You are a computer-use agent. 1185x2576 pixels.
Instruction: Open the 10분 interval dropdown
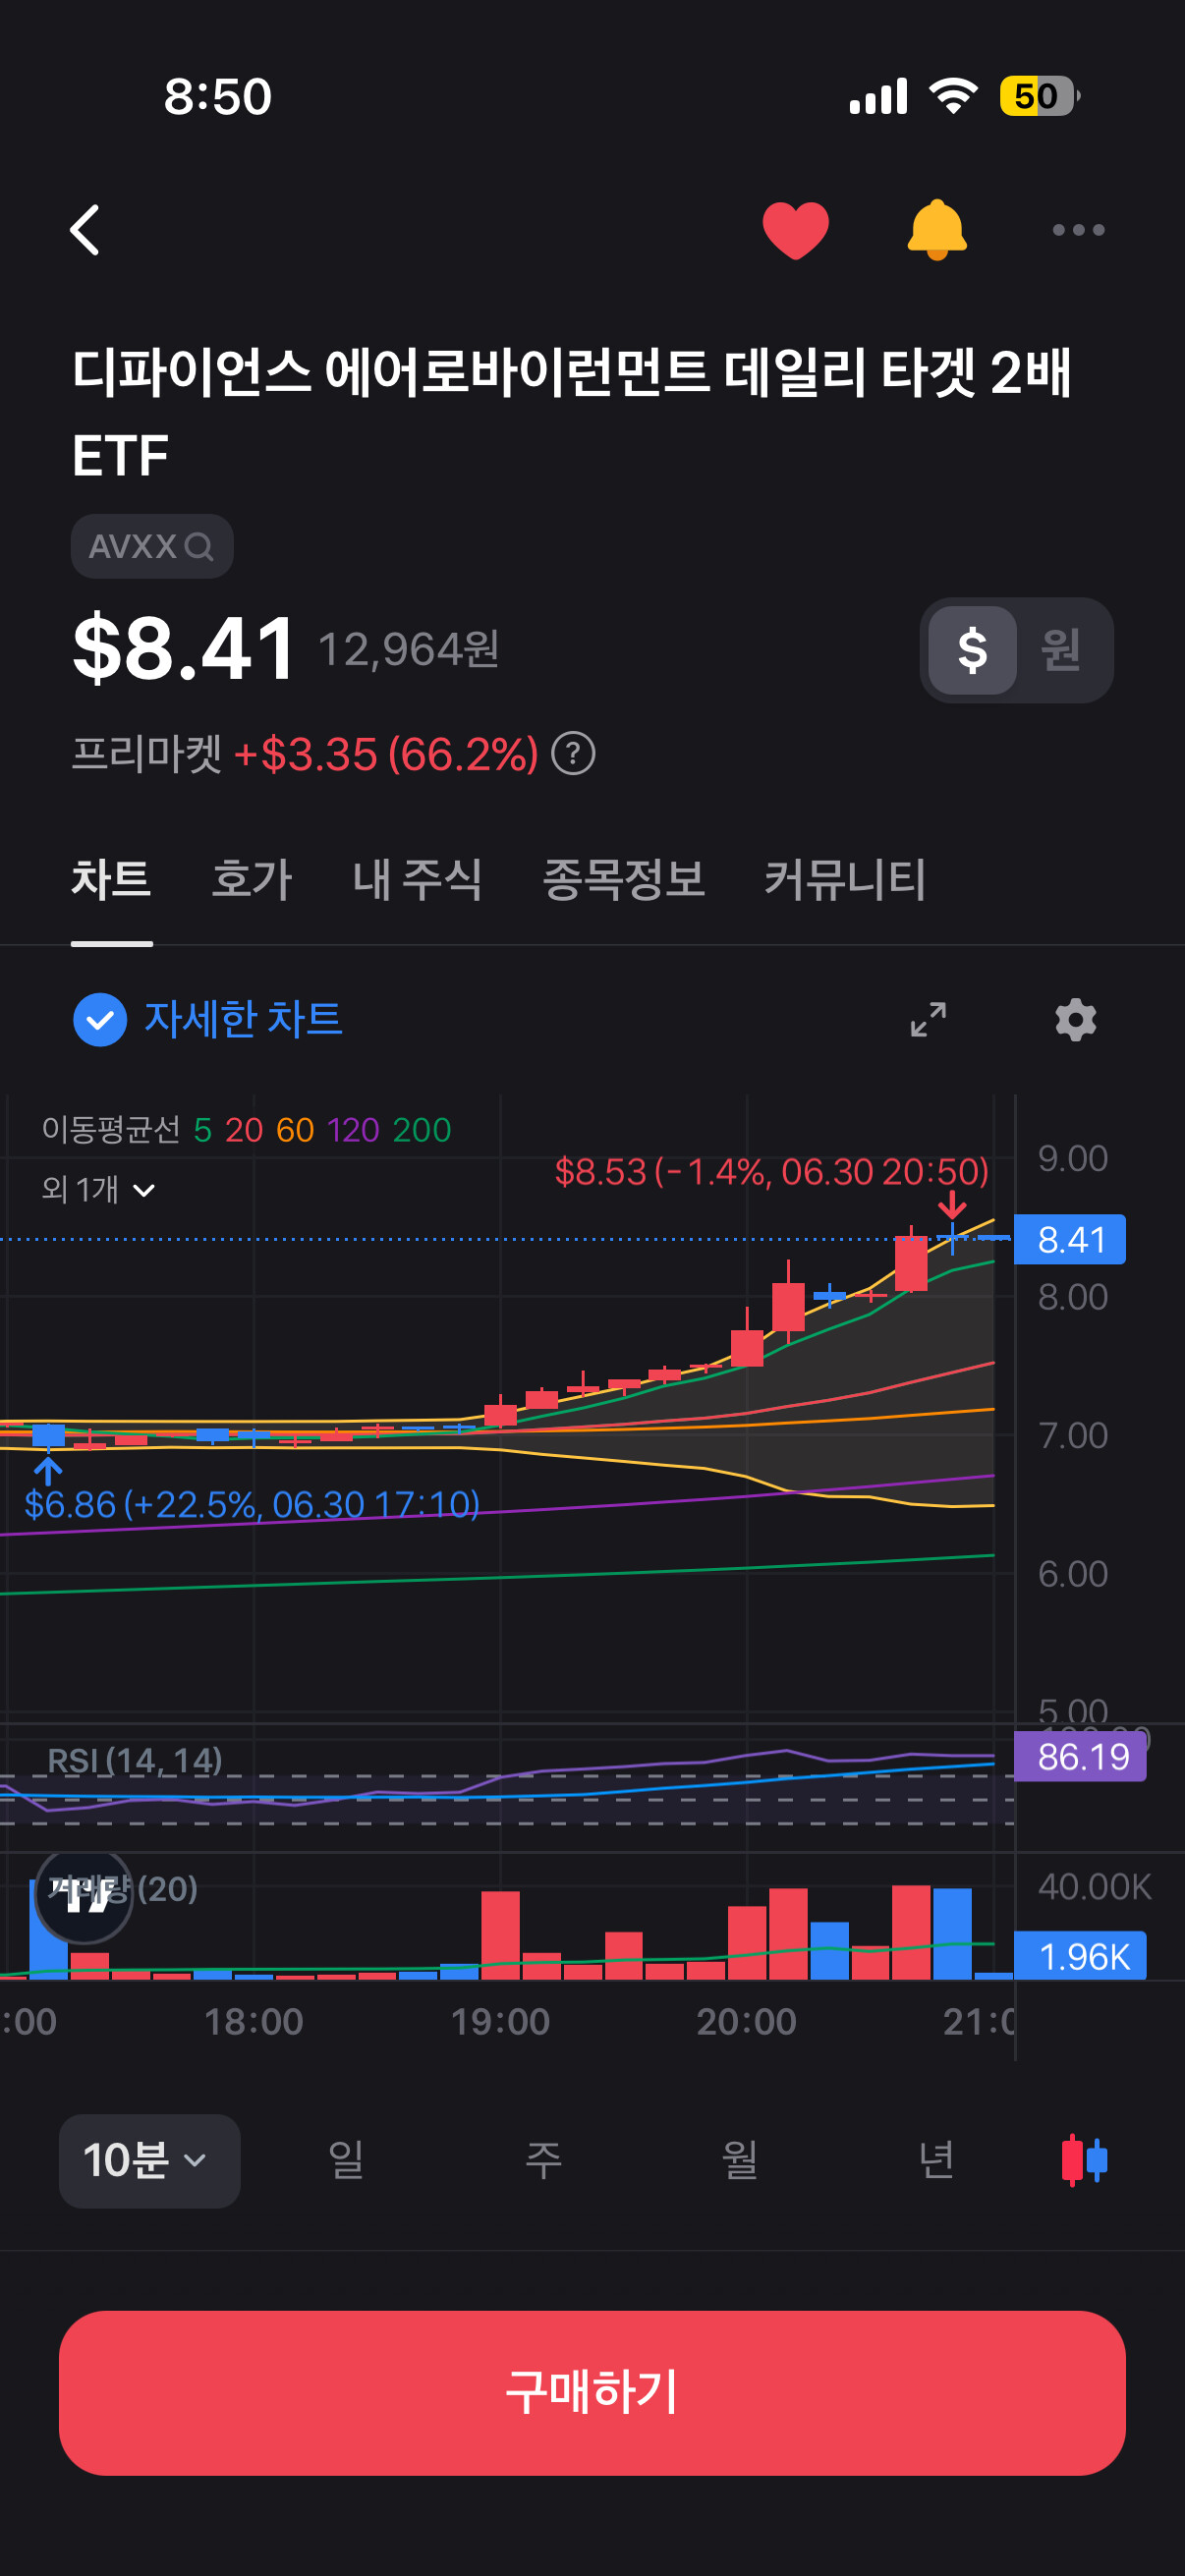[x=149, y=2160]
